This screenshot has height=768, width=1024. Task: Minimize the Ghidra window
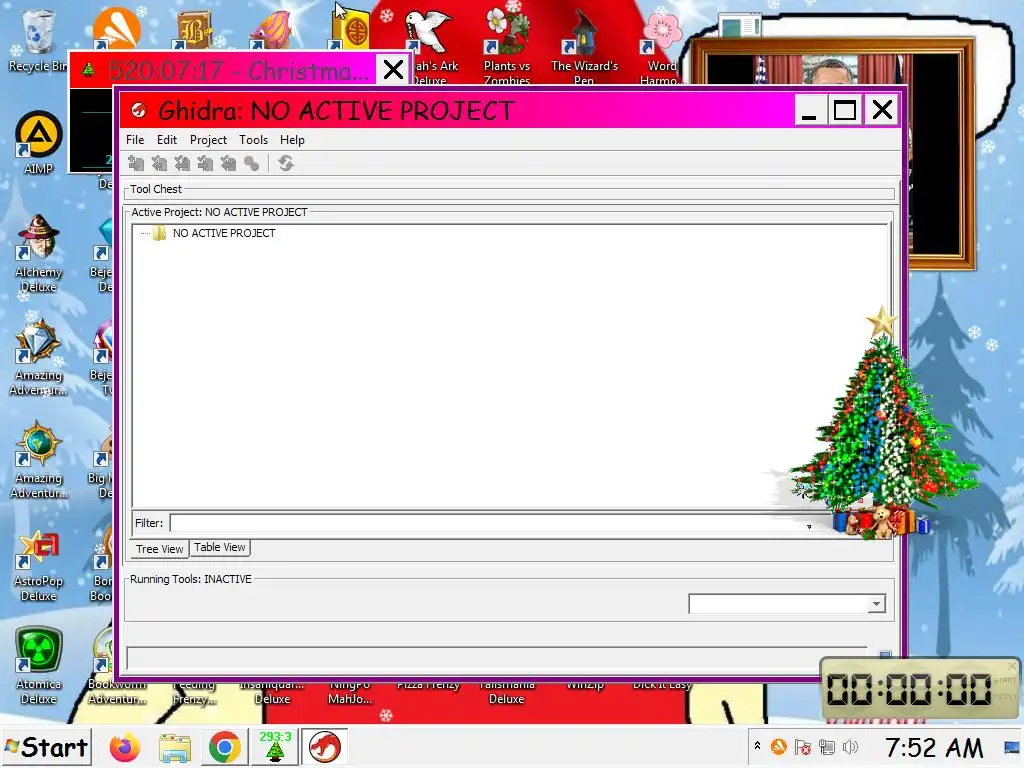[x=810, y=110]
